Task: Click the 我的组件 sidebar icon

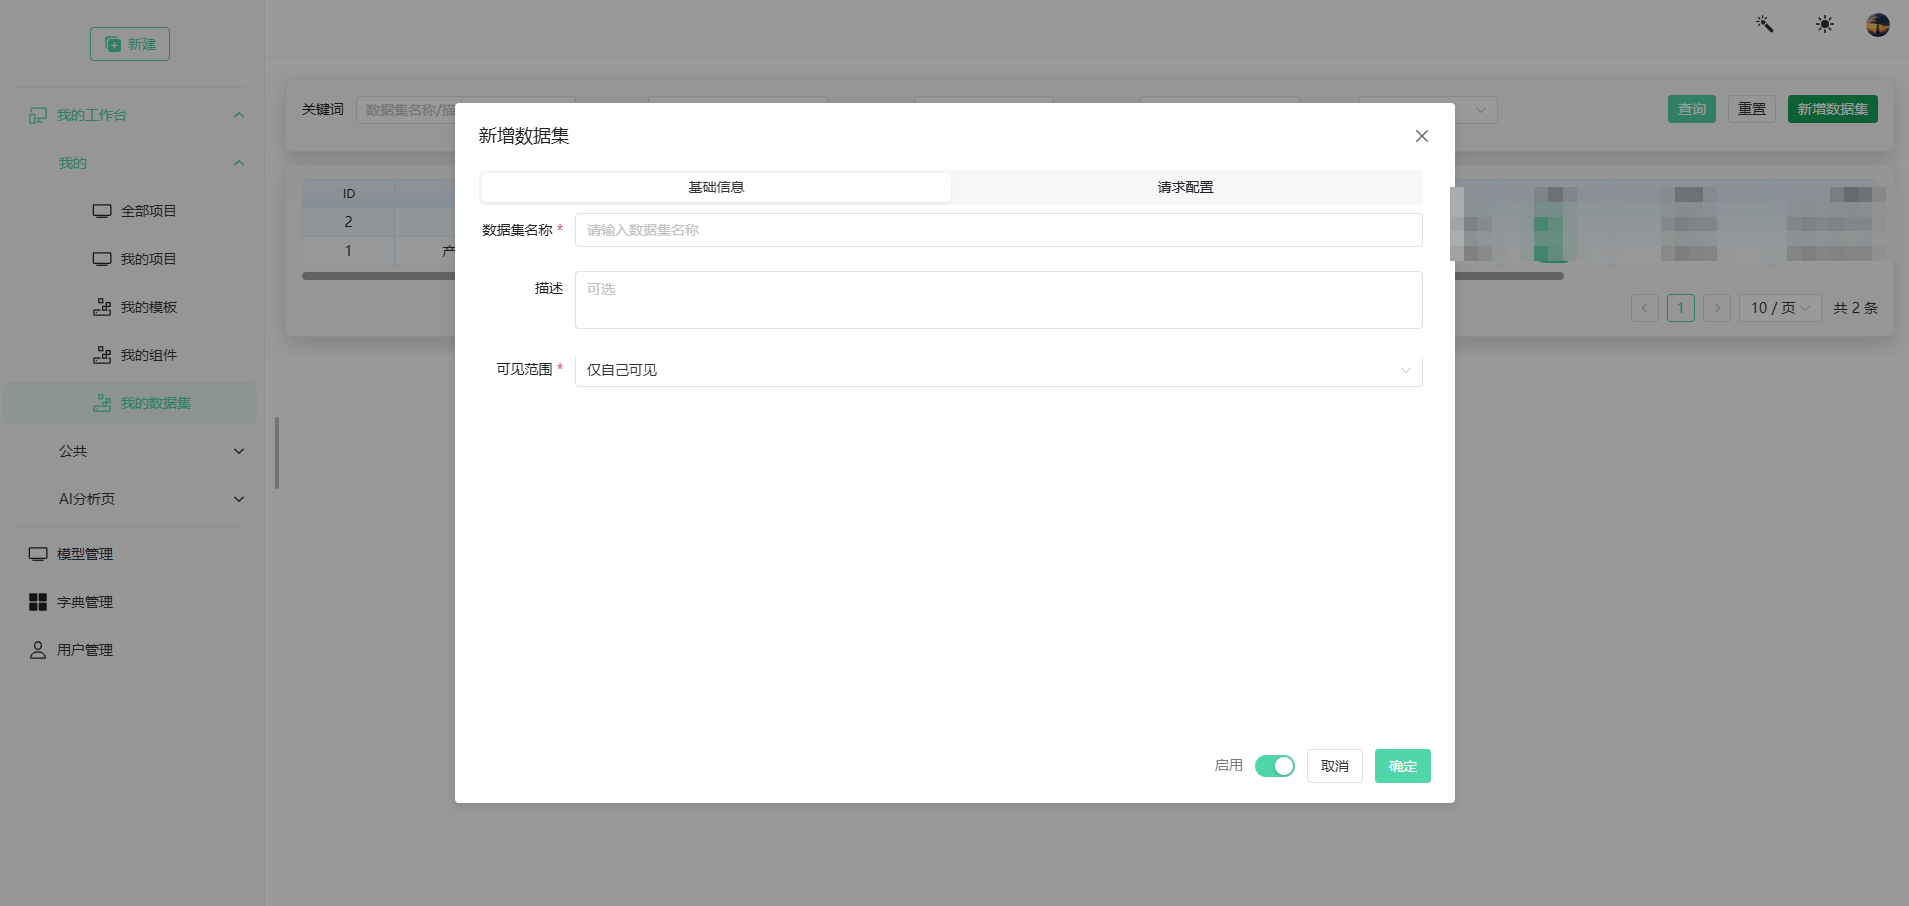Action: pyautogui.click(x=102, y=355)
